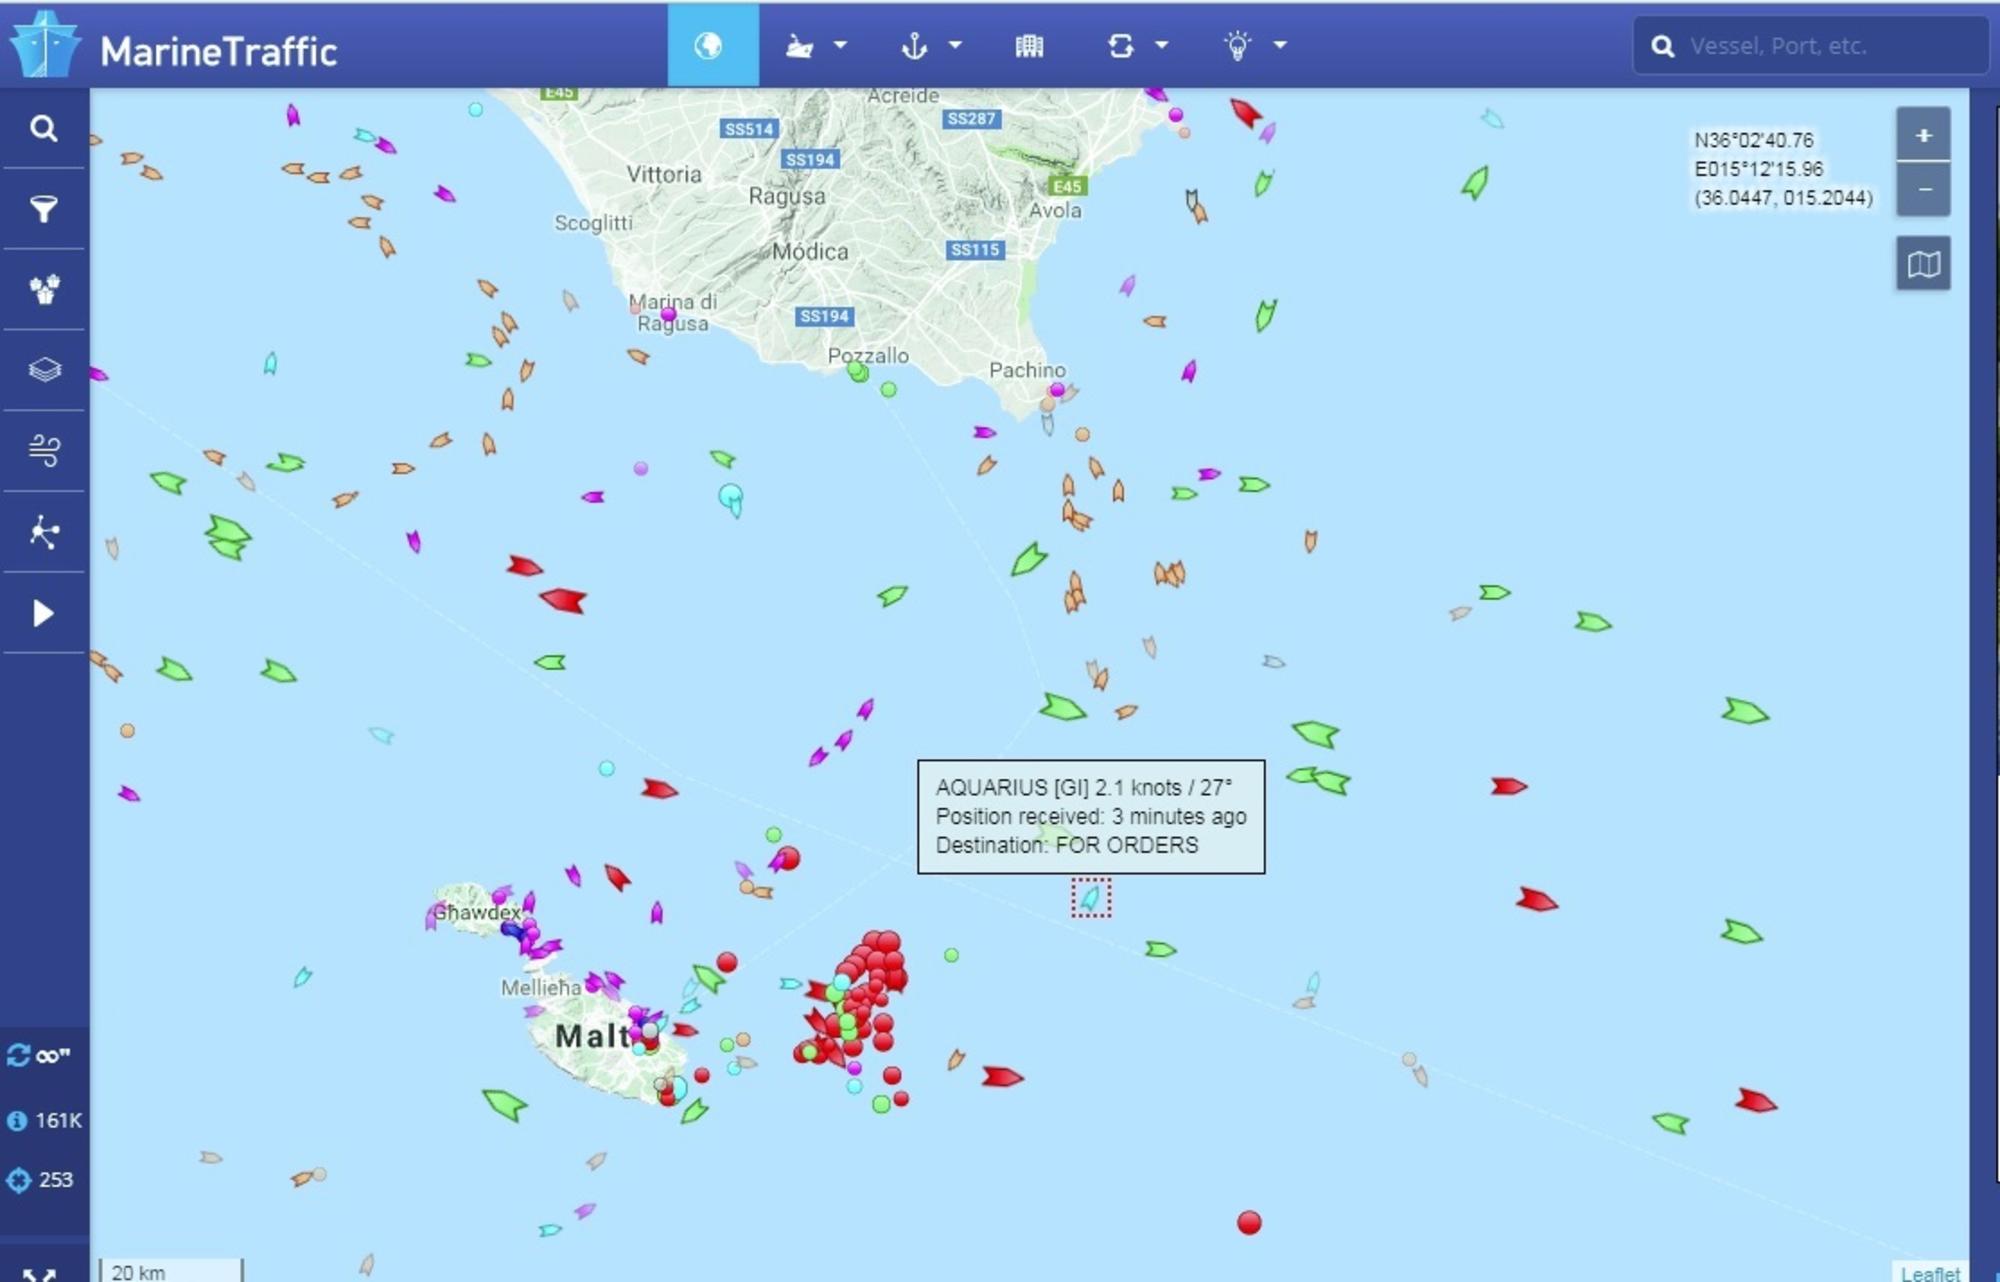The width and height of the screenshot is (2000, 1282).
Task: Click the SS115 road shield
Action: 975,250
